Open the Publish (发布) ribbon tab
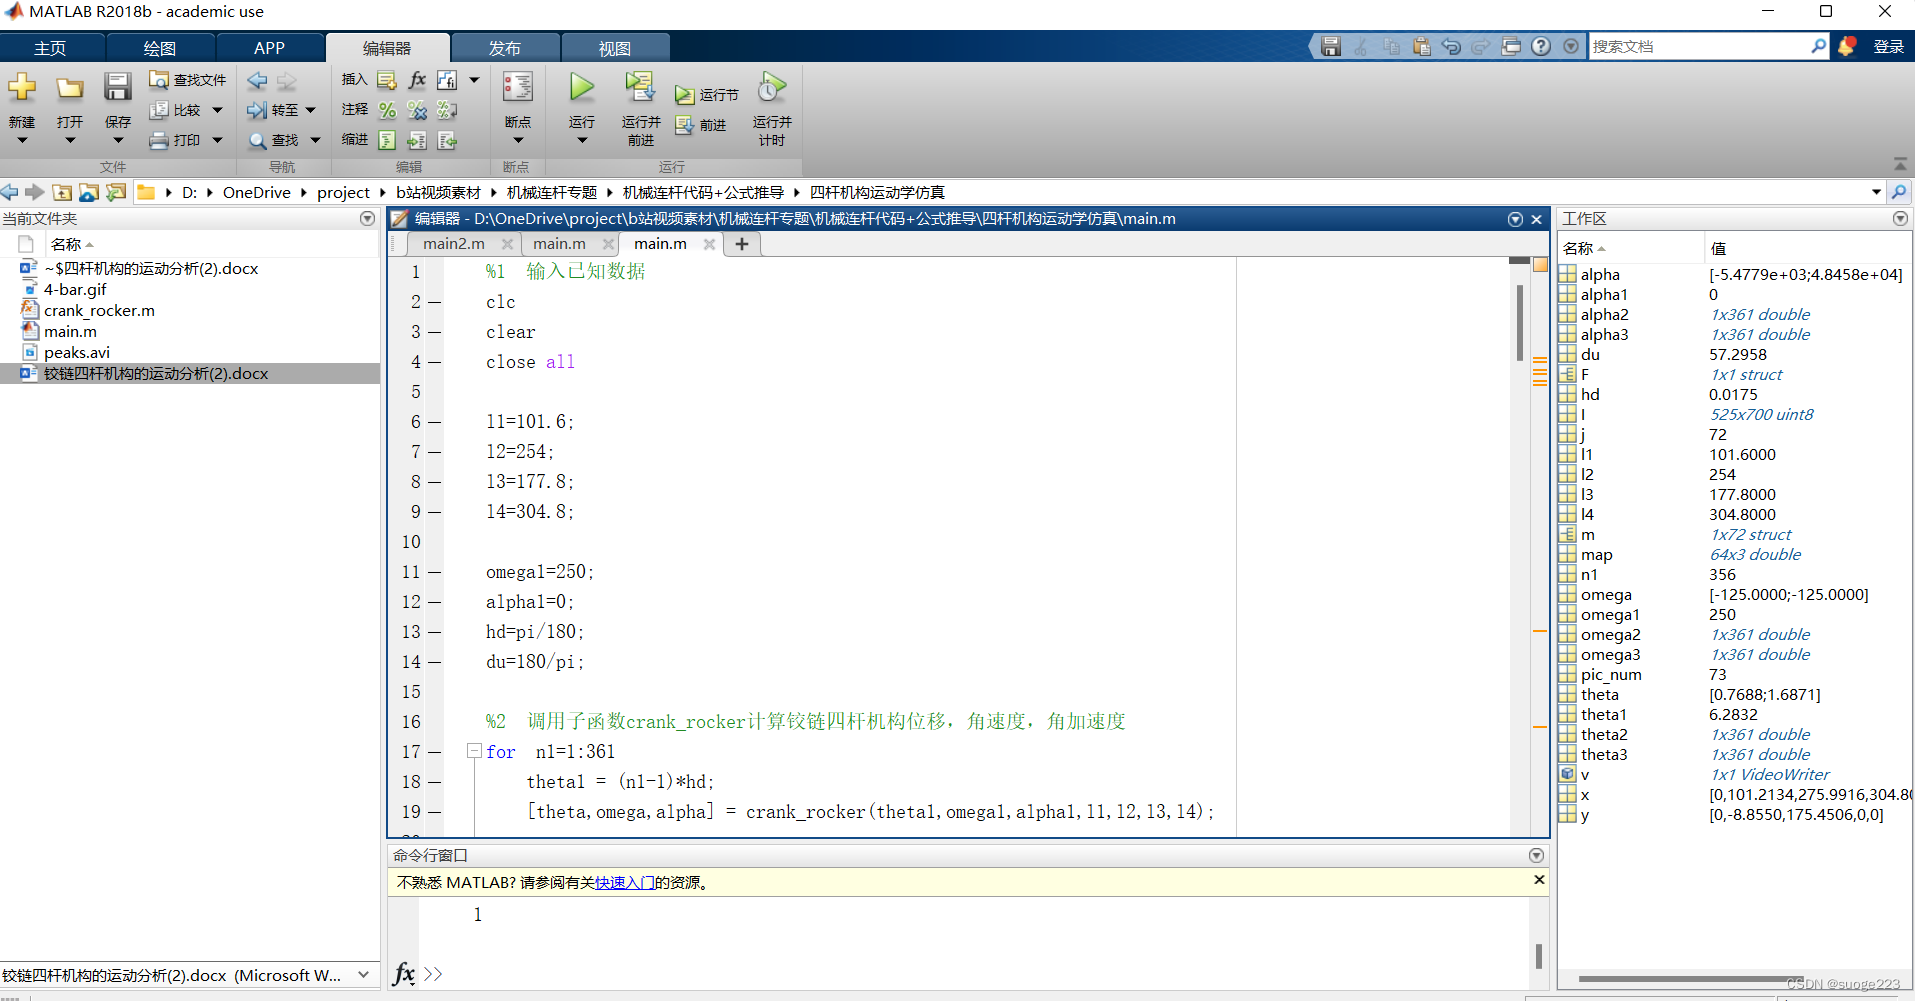The height and width of the screenshot is (1001, 1915). [x=504, y=48]
